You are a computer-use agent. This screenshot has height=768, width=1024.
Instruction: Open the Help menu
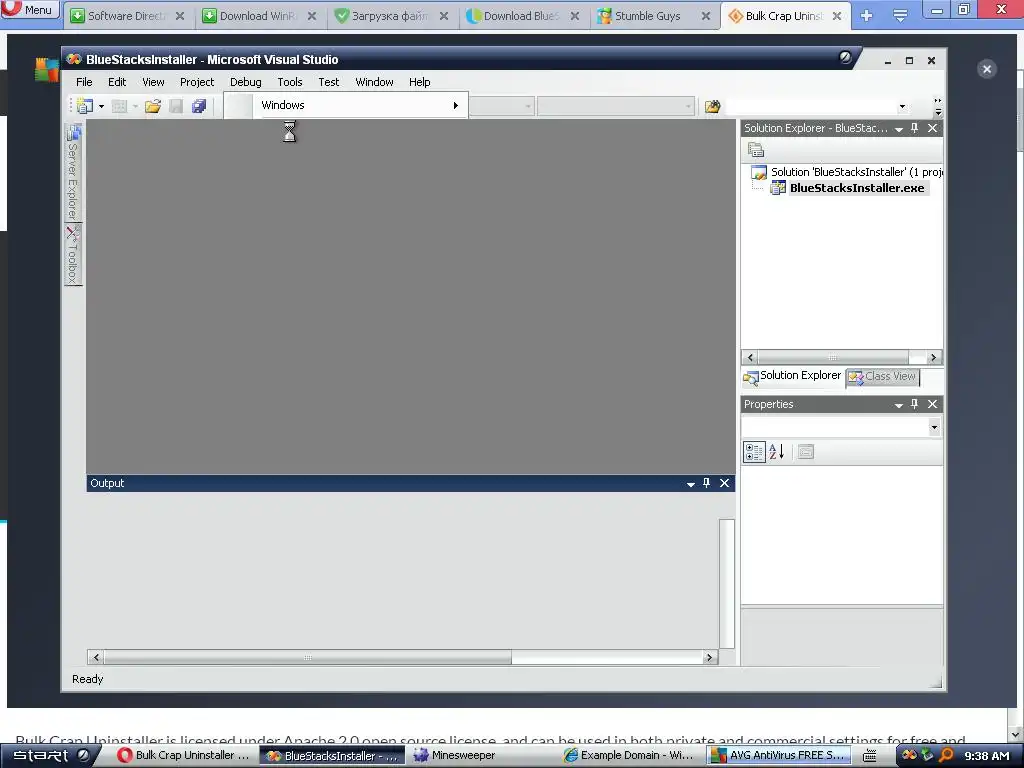[419, 82]
